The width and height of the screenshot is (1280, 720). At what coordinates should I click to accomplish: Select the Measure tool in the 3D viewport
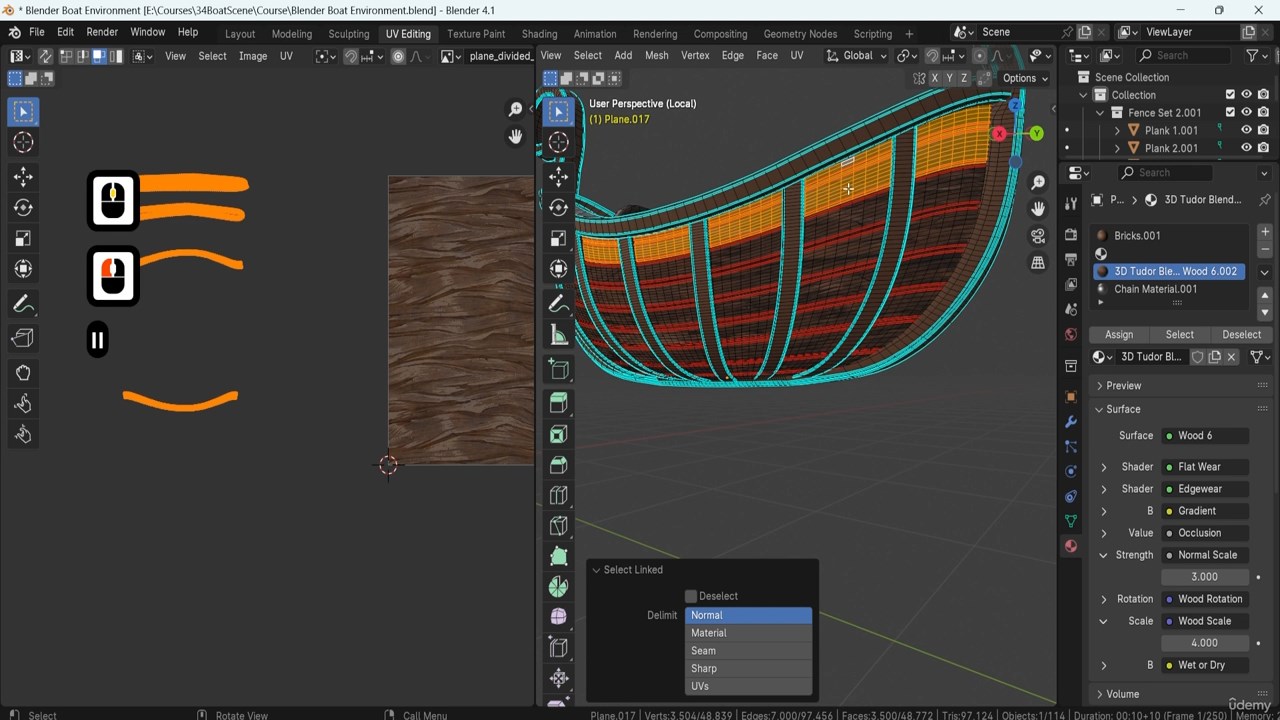pyautogui.click(x=559, y=335)
